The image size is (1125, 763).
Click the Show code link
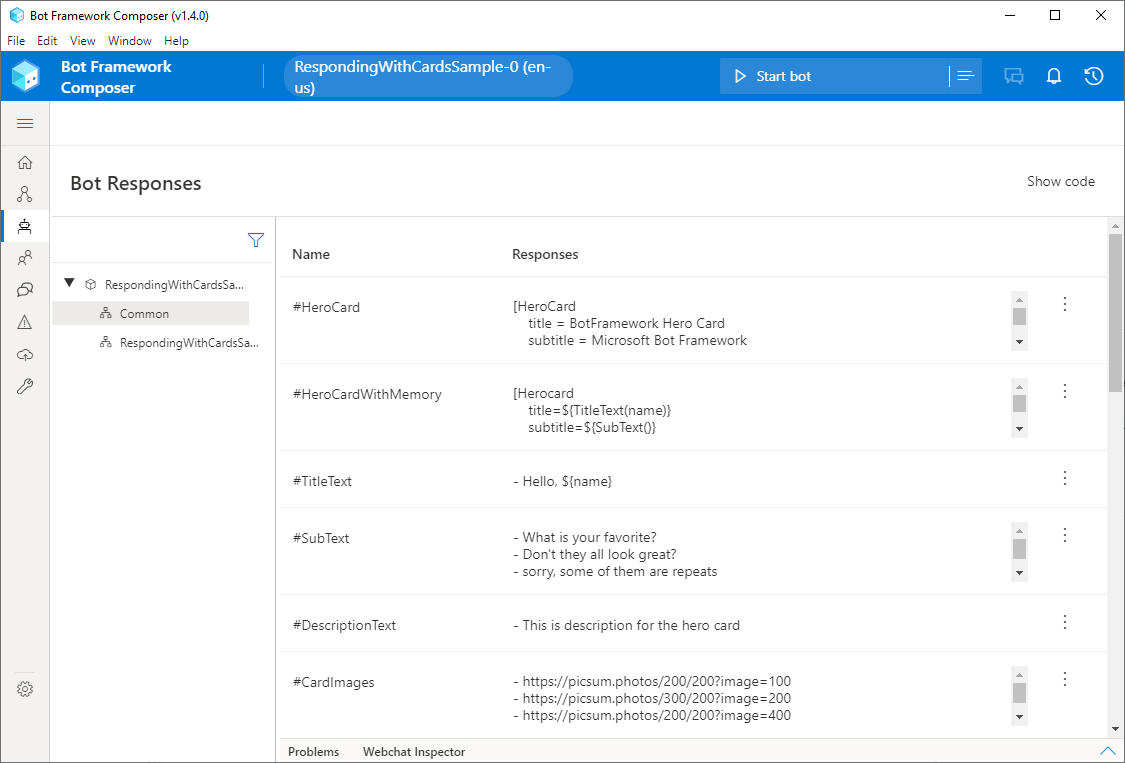click(x=1060, y=182)
